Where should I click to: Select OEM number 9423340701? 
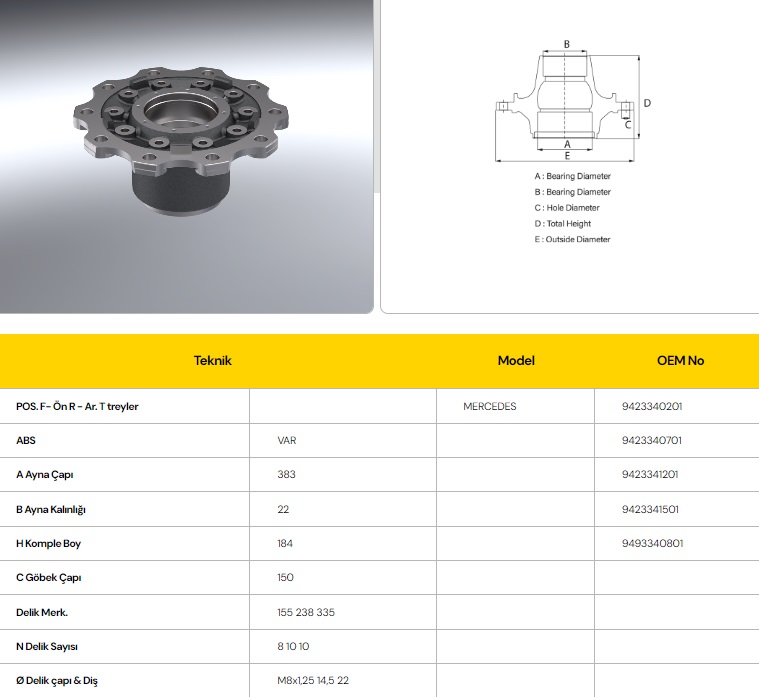point(651,441)
